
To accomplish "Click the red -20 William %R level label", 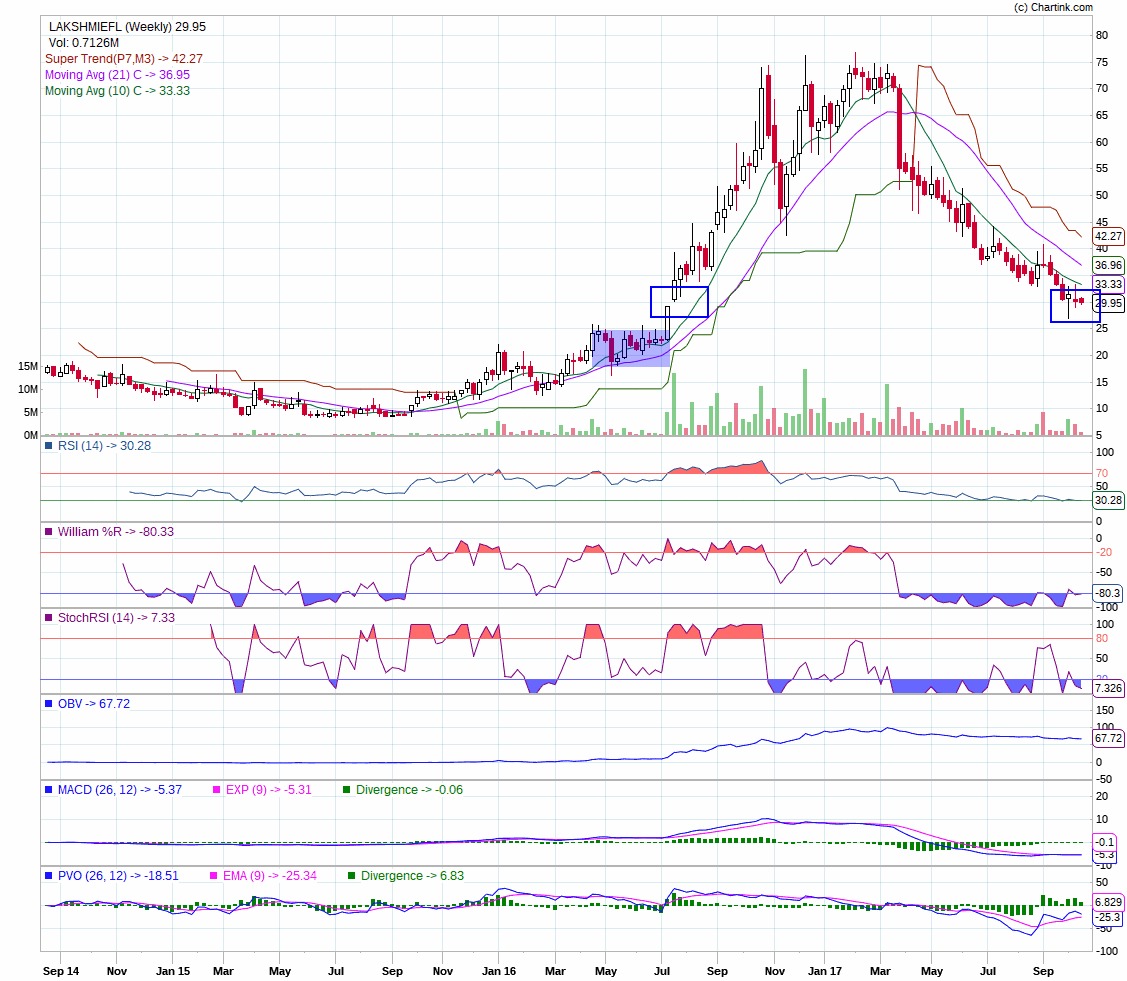I will (1103, 553).
